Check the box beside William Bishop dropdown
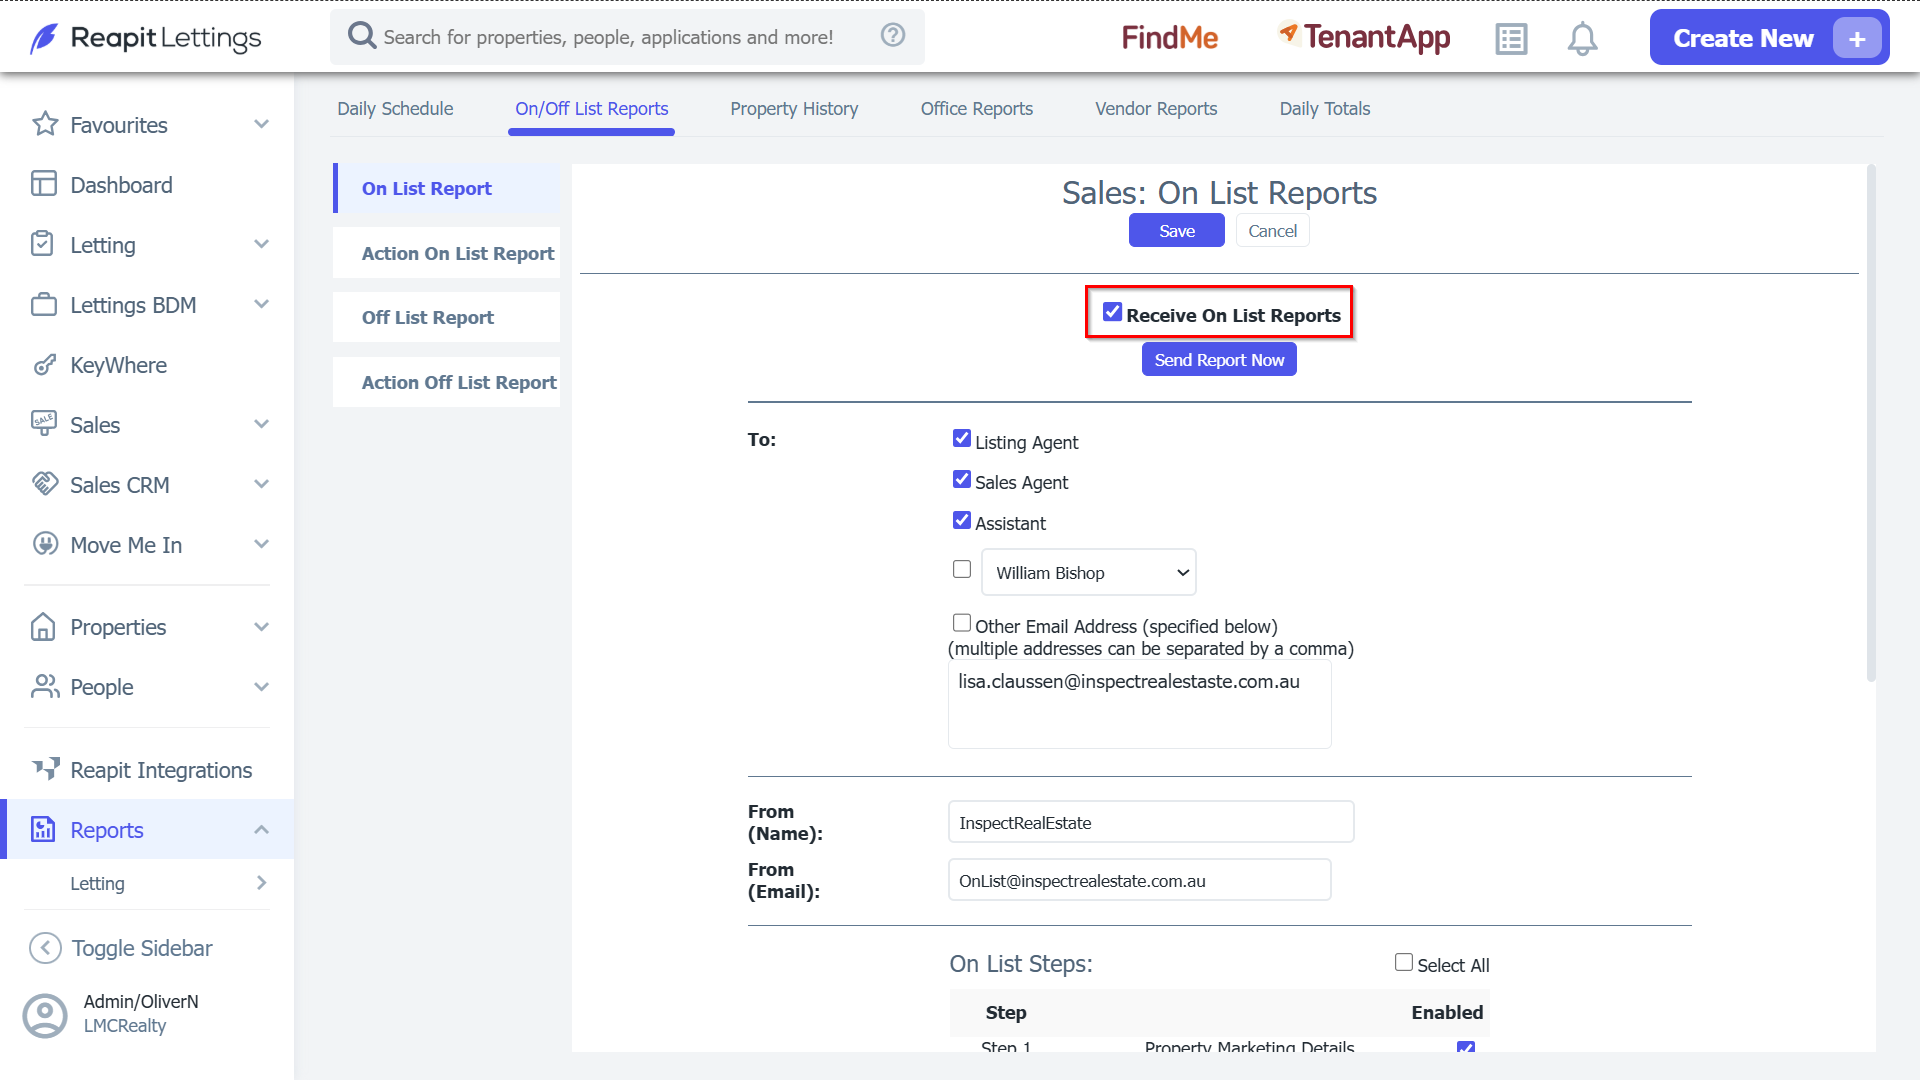The height and width of the screenshot is (1080, 1920). (x=962, y=570)
